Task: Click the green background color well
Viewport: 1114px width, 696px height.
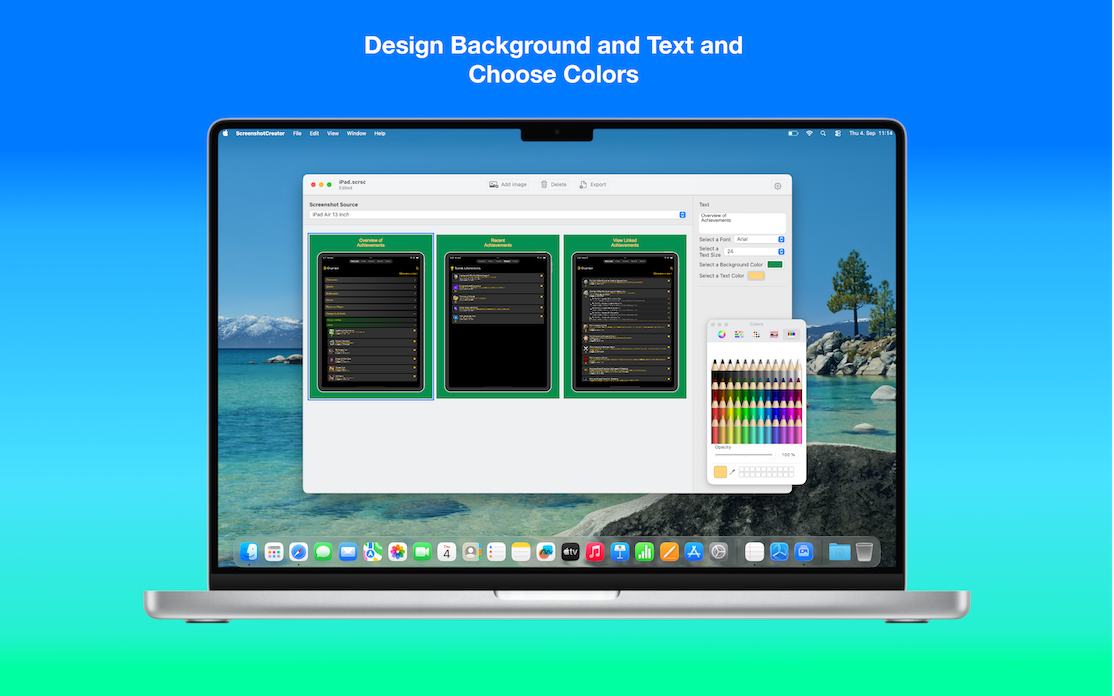Action: point(775,265)
